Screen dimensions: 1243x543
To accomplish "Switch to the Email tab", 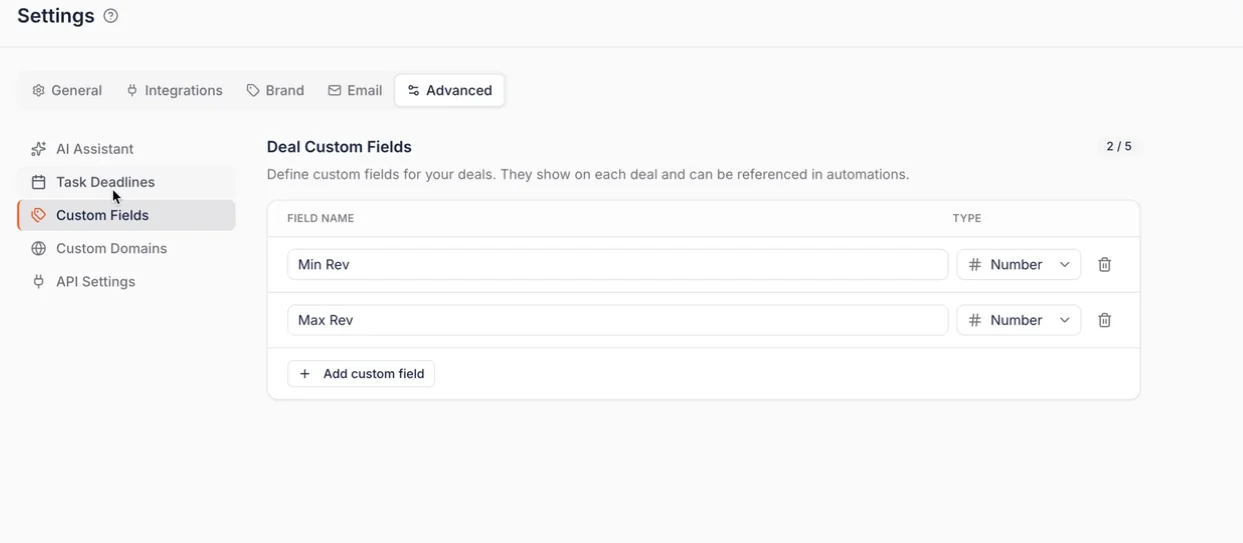I will (x=355, y=90).
